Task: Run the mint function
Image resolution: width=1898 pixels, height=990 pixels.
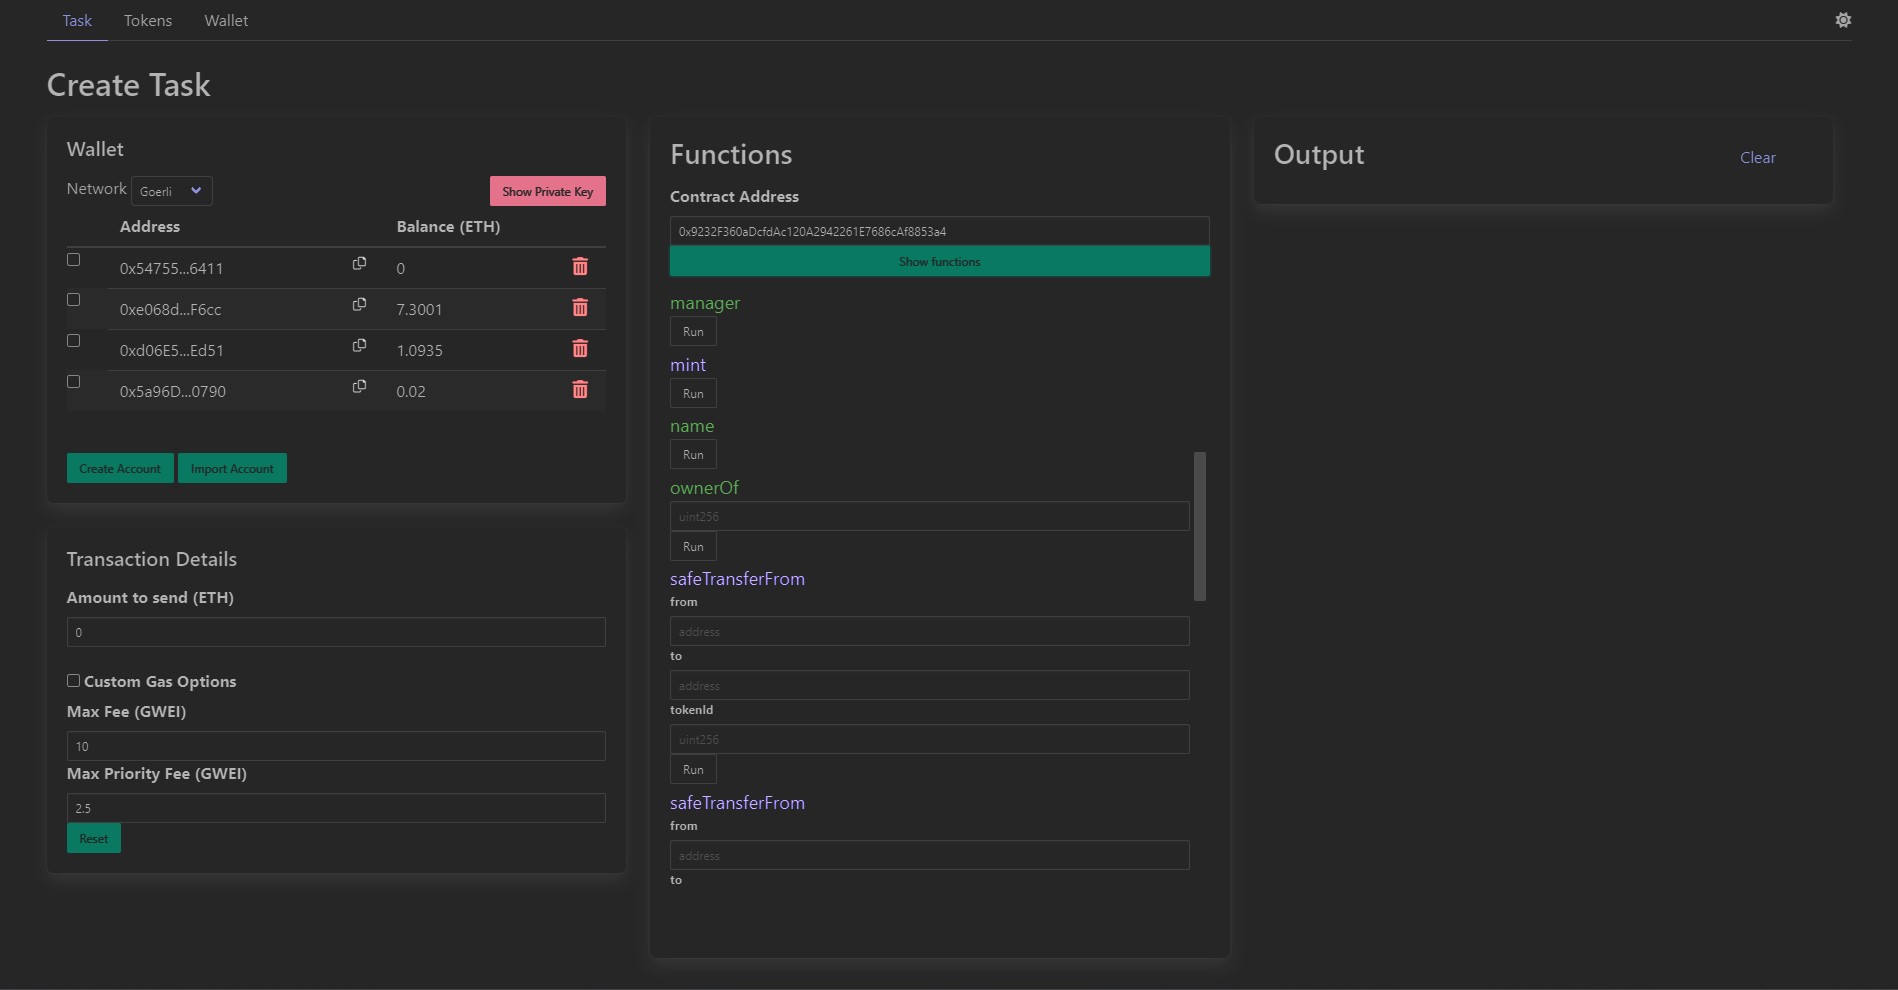Action: (x=693, y=394)
